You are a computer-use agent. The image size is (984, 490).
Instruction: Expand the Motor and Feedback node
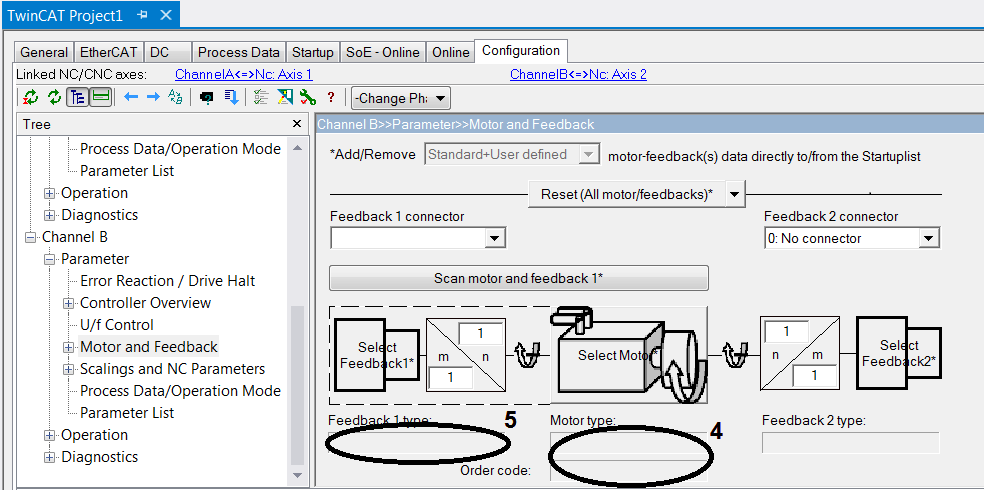pos(68,347)
